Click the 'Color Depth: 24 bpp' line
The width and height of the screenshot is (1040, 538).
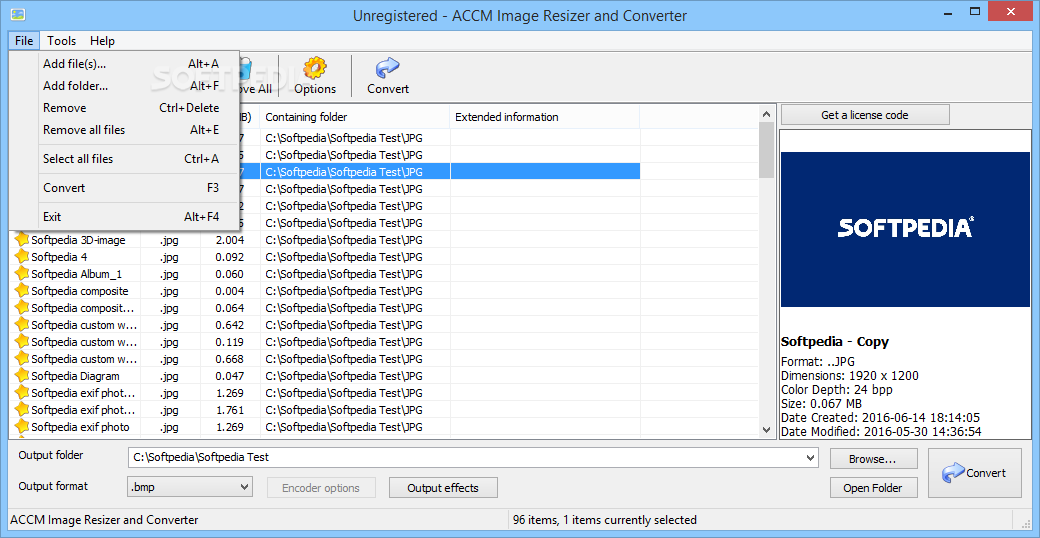pos(836,390)
